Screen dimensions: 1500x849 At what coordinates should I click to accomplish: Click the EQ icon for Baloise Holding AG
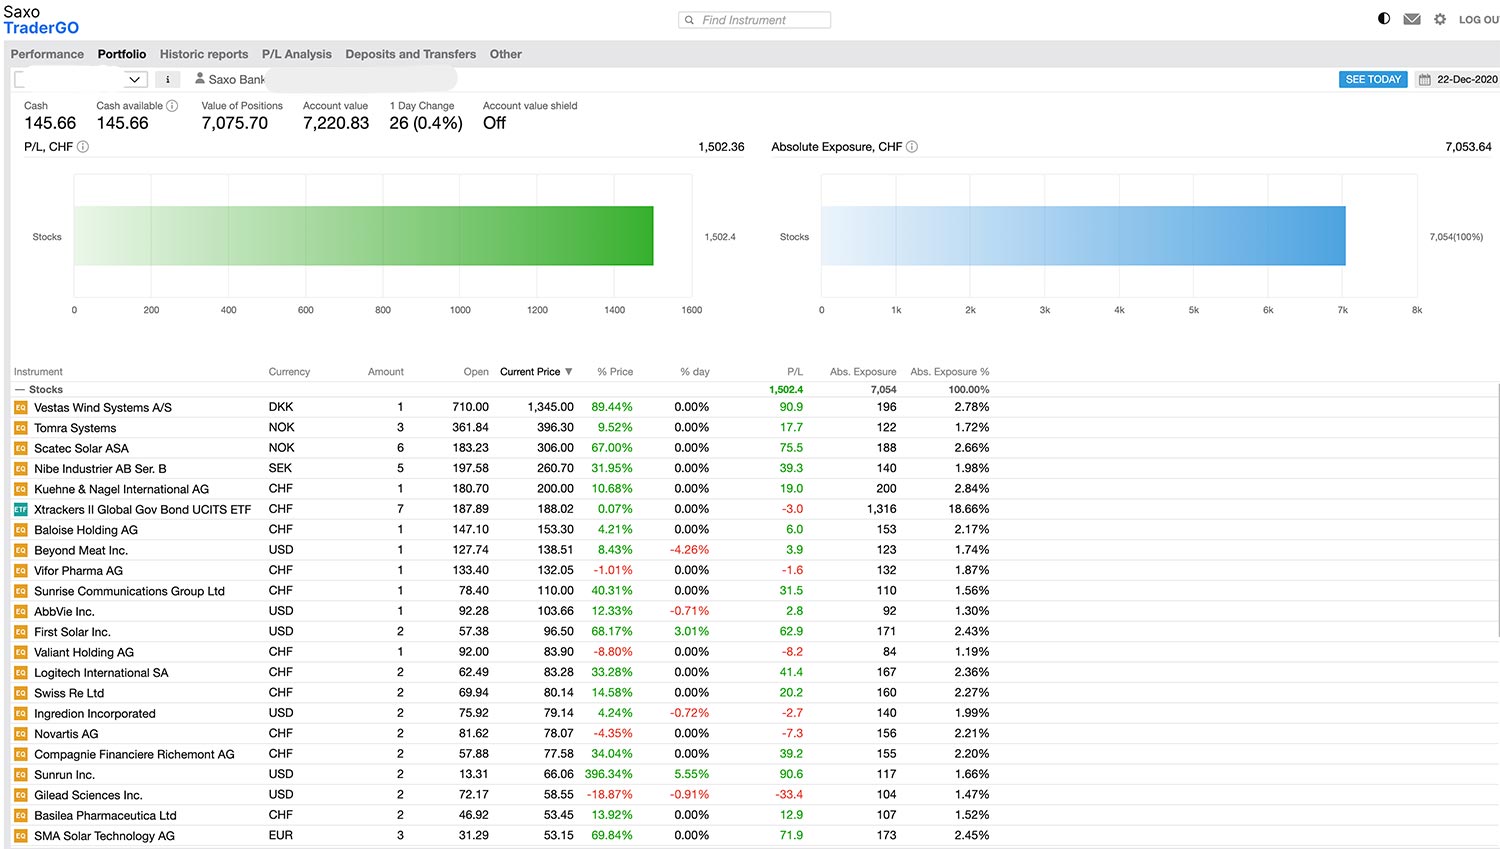[x=20, y=530]
